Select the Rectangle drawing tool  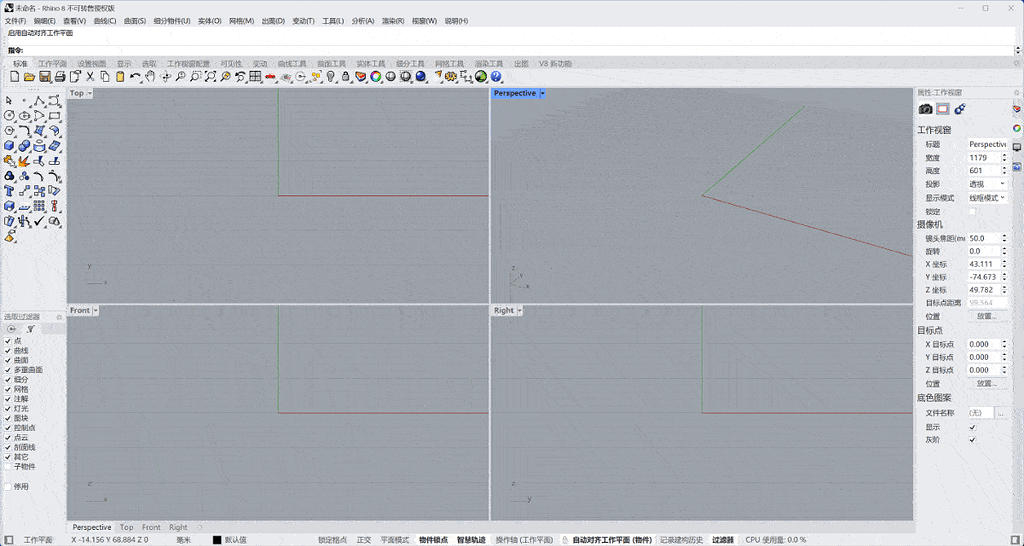(x=55, y=115)
